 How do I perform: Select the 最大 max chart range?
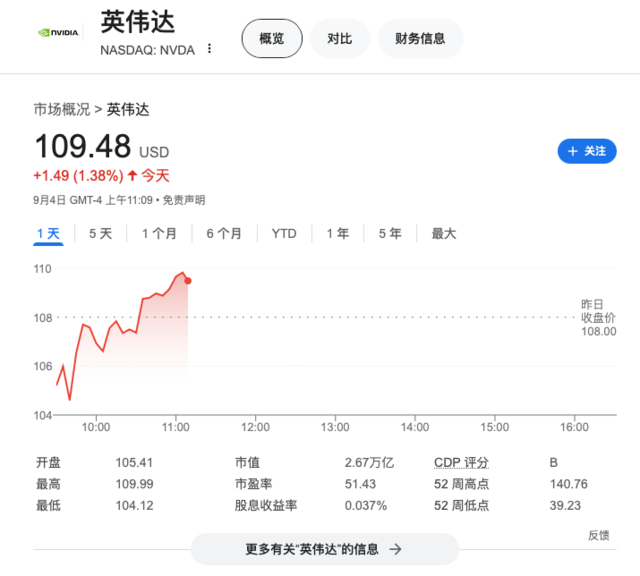coord(444,234)
